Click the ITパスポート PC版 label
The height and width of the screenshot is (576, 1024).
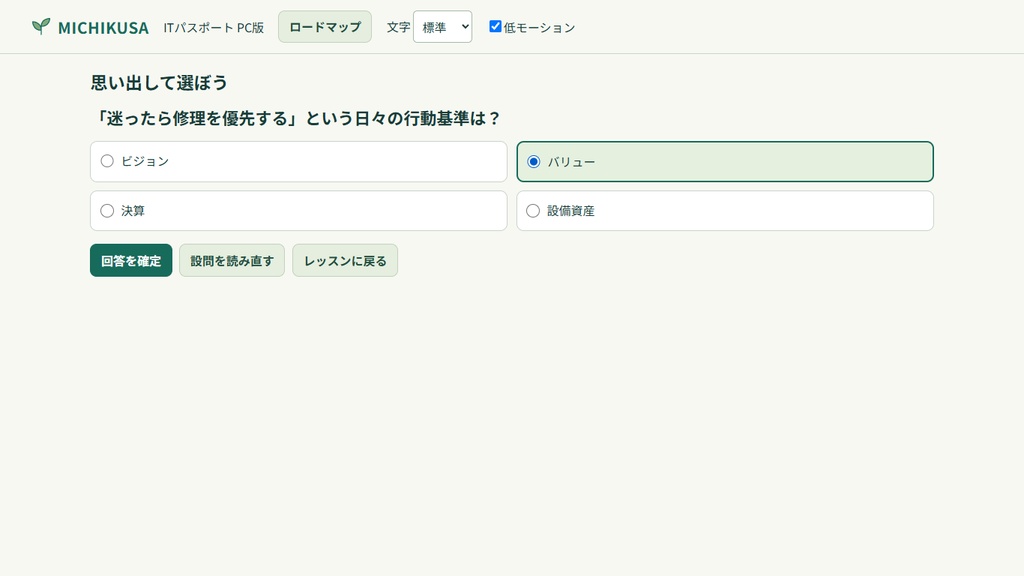coord(214,27)
